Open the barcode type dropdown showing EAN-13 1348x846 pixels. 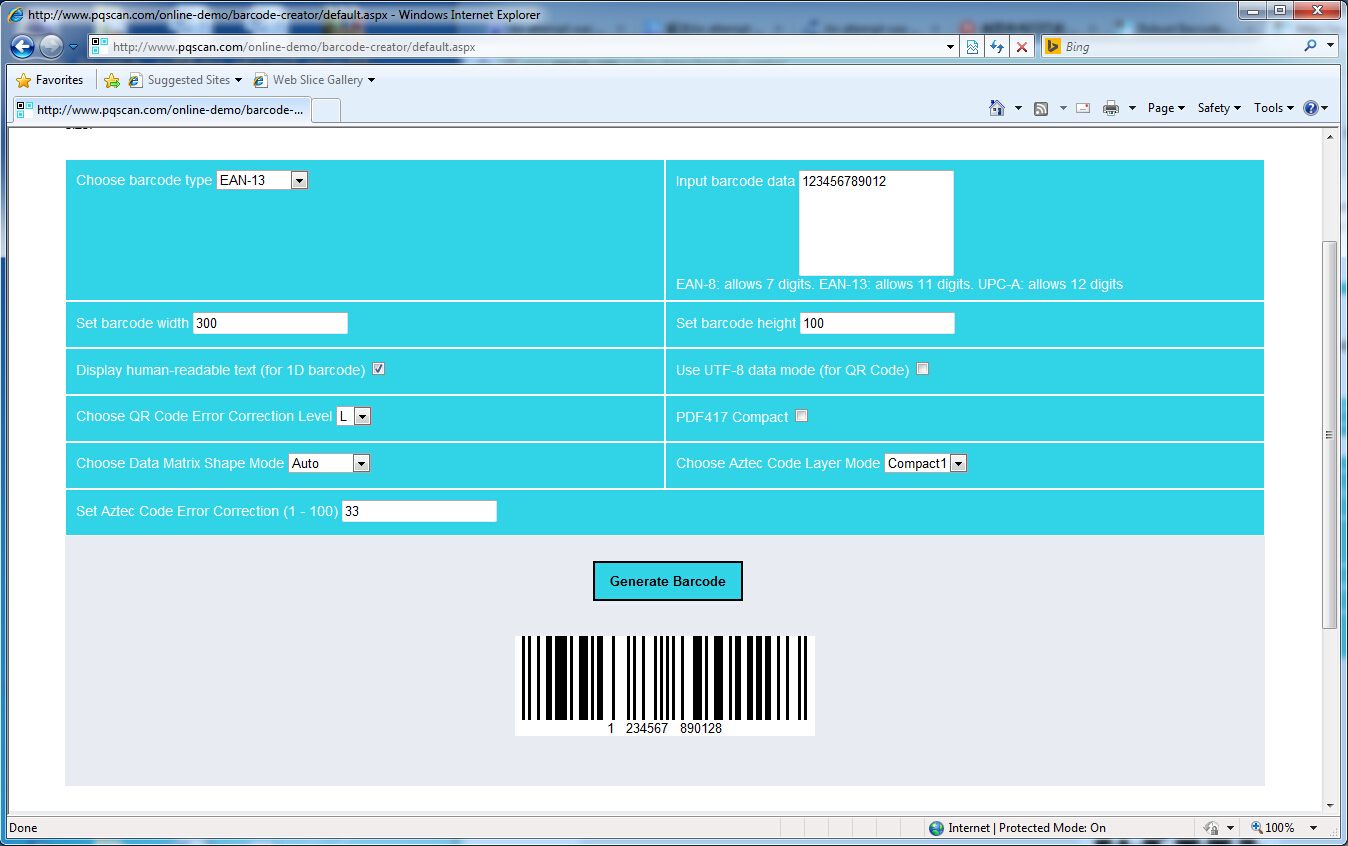263,180
